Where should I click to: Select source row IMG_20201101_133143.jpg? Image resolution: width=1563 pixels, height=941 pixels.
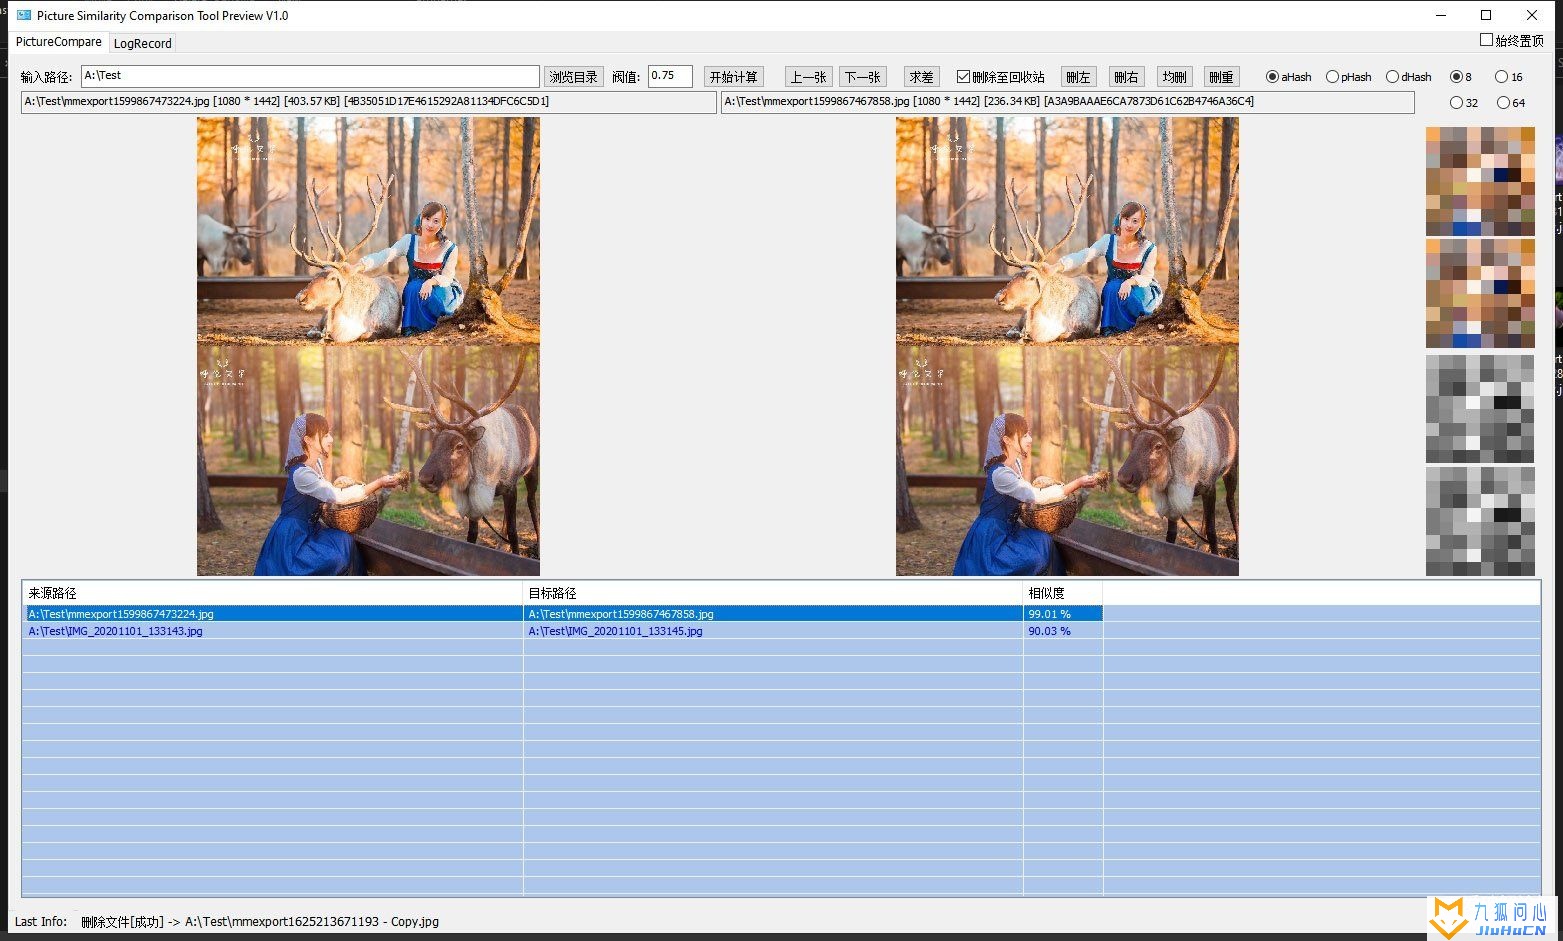[273, 631]
